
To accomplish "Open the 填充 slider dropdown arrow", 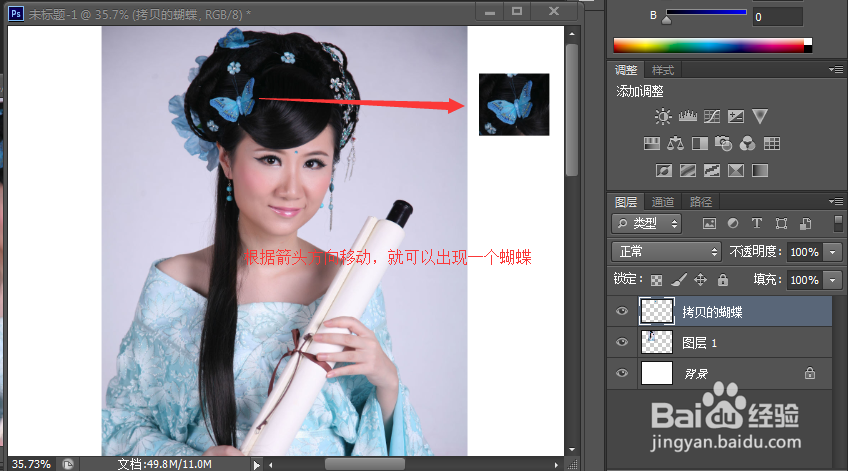I will 833,280.
